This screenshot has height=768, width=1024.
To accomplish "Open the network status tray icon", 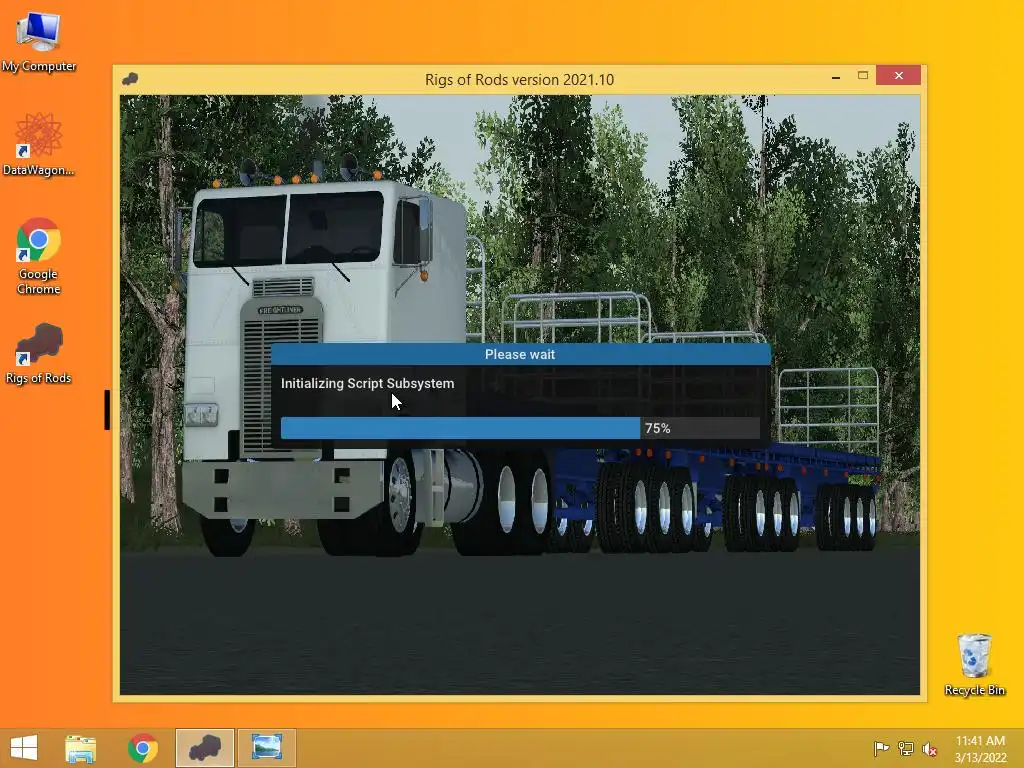I will tap(906, 748).
